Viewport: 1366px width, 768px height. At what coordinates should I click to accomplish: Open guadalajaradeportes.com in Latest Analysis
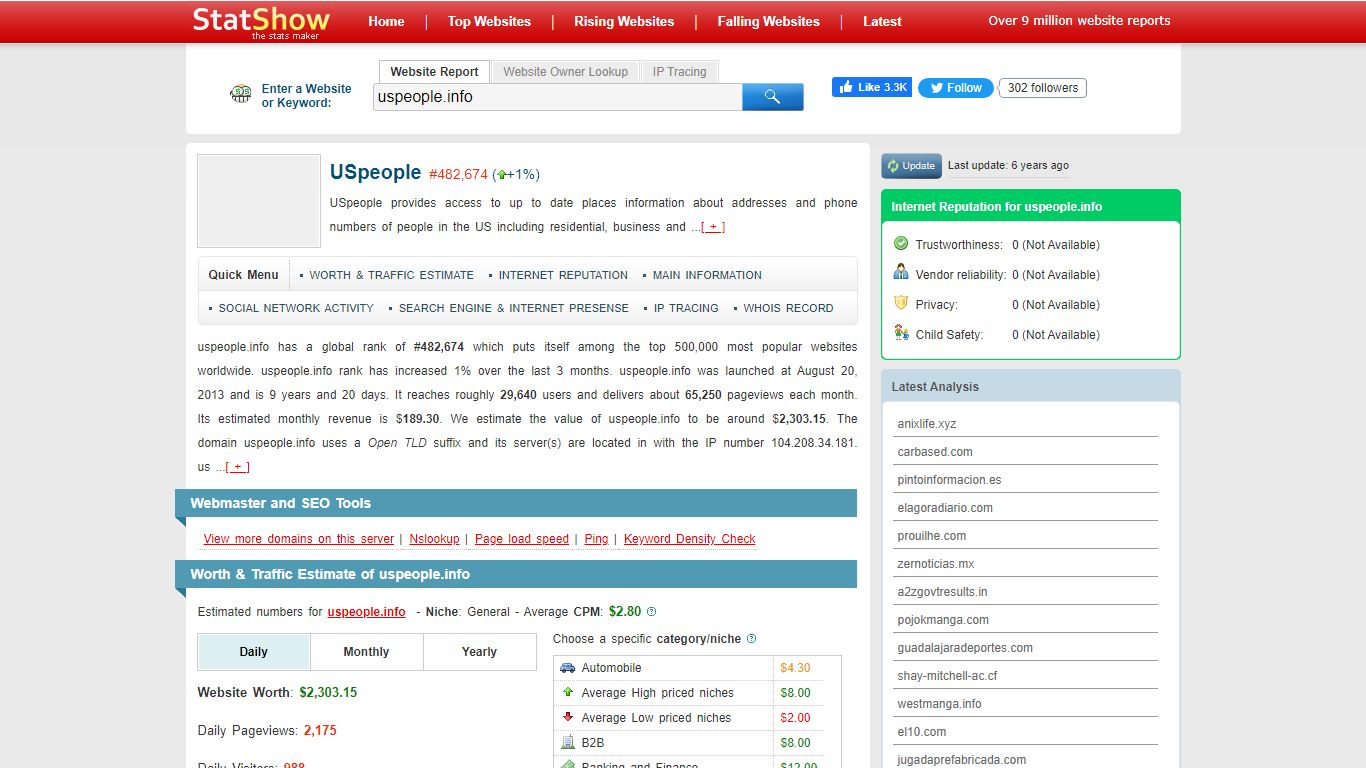click(965, 648)
